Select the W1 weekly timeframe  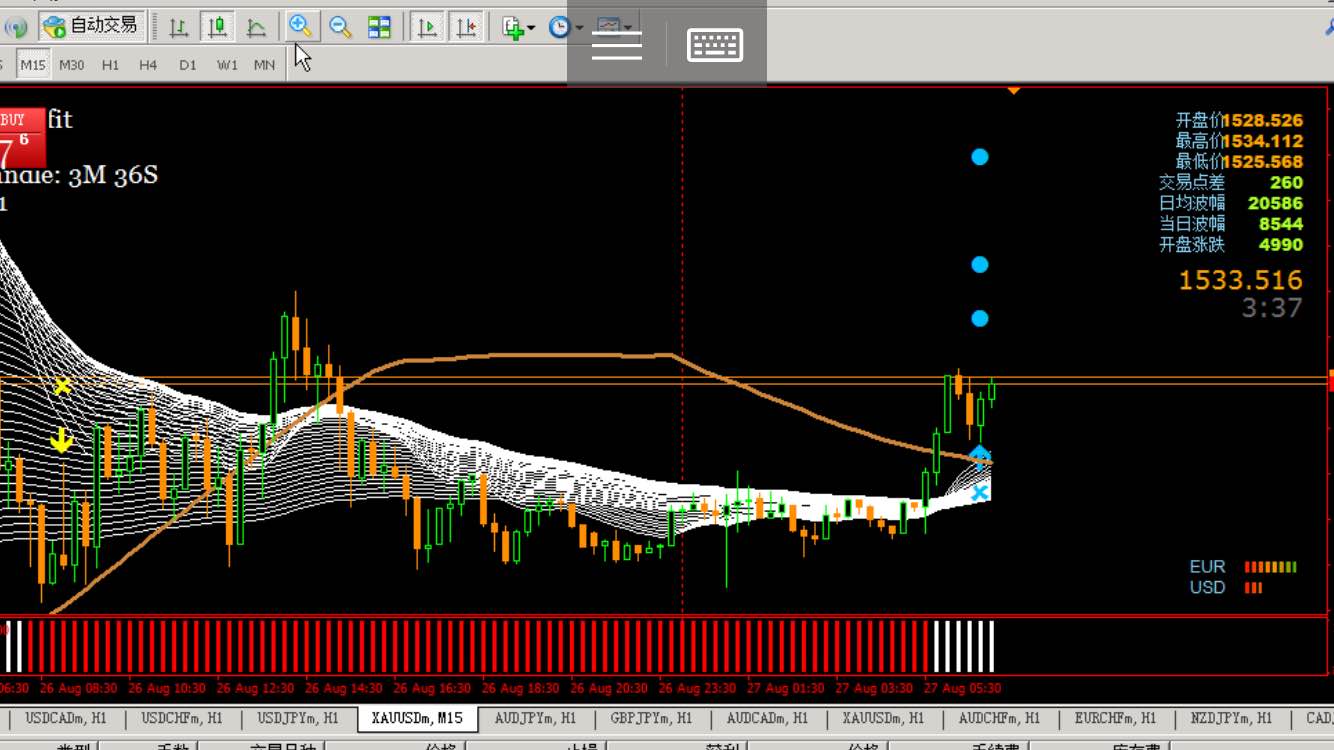[227, 65]
